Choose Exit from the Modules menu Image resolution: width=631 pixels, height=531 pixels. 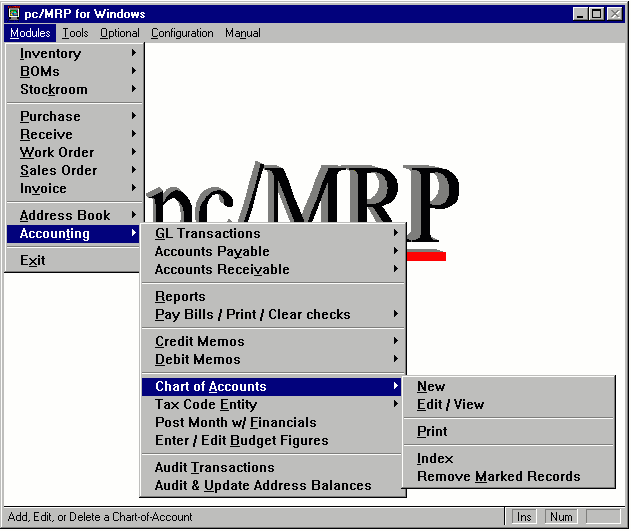(x=74, y=260)
